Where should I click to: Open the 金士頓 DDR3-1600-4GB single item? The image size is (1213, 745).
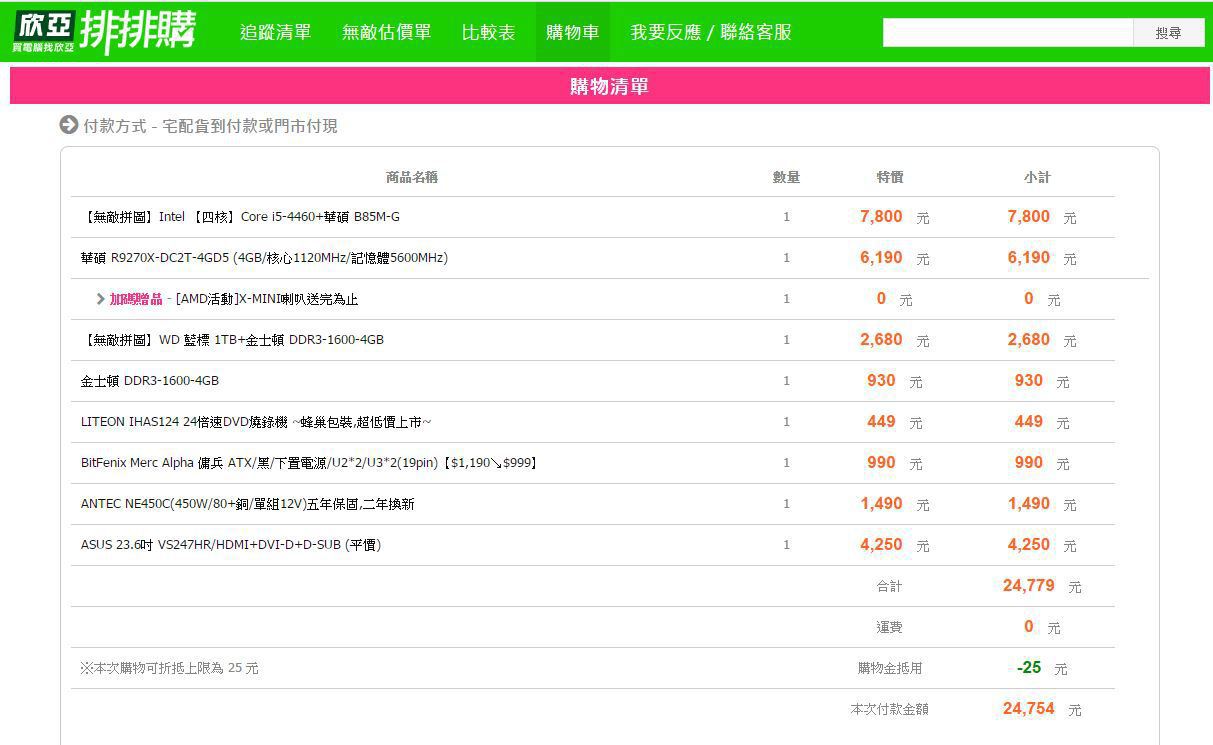point(150,381)
